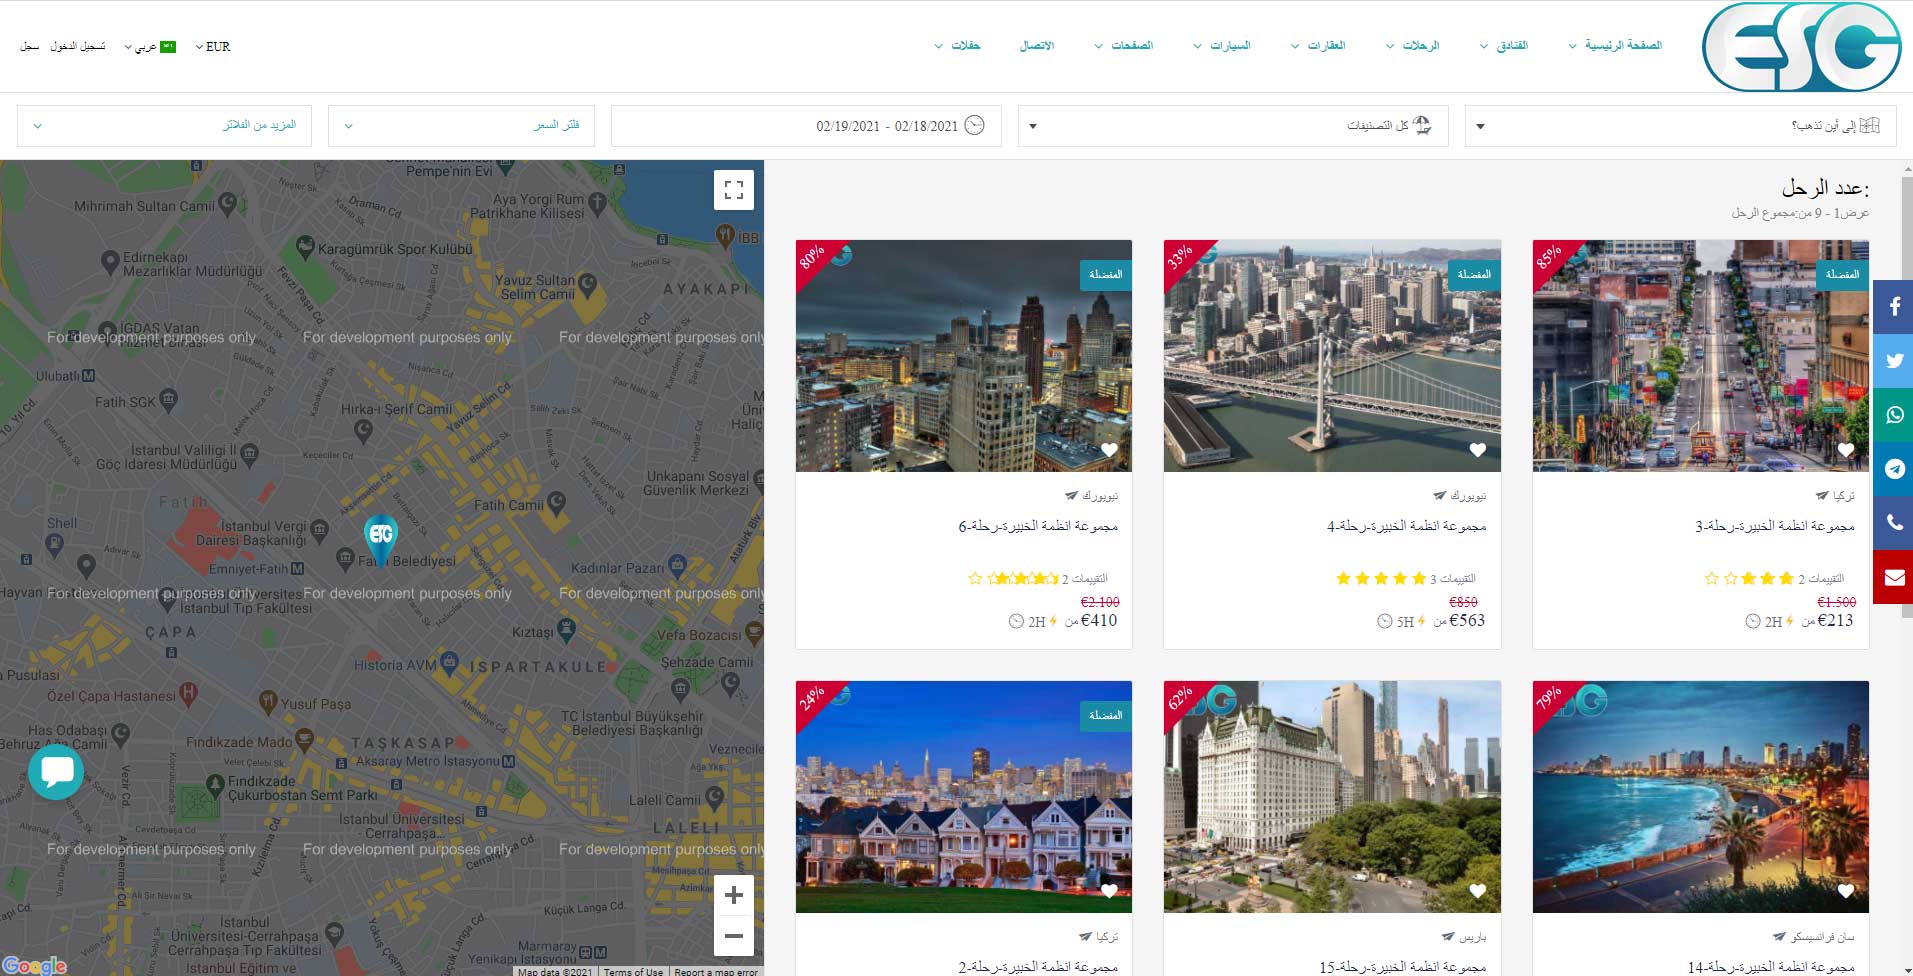Toggle heart on the €563 bridge tour
1913x976 pixels.
1477,450
